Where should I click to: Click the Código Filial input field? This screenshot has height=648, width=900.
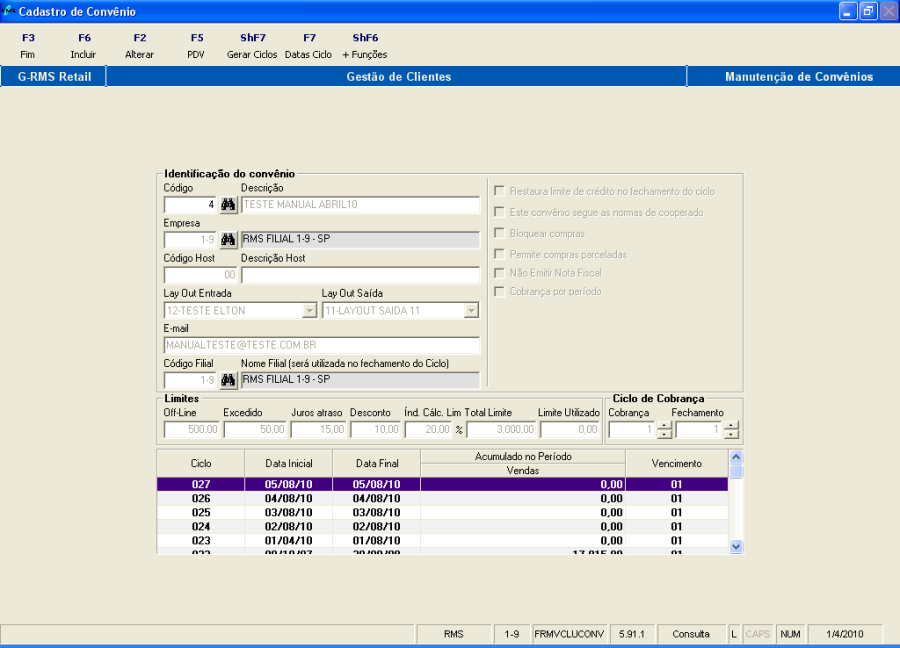[190, 380]
